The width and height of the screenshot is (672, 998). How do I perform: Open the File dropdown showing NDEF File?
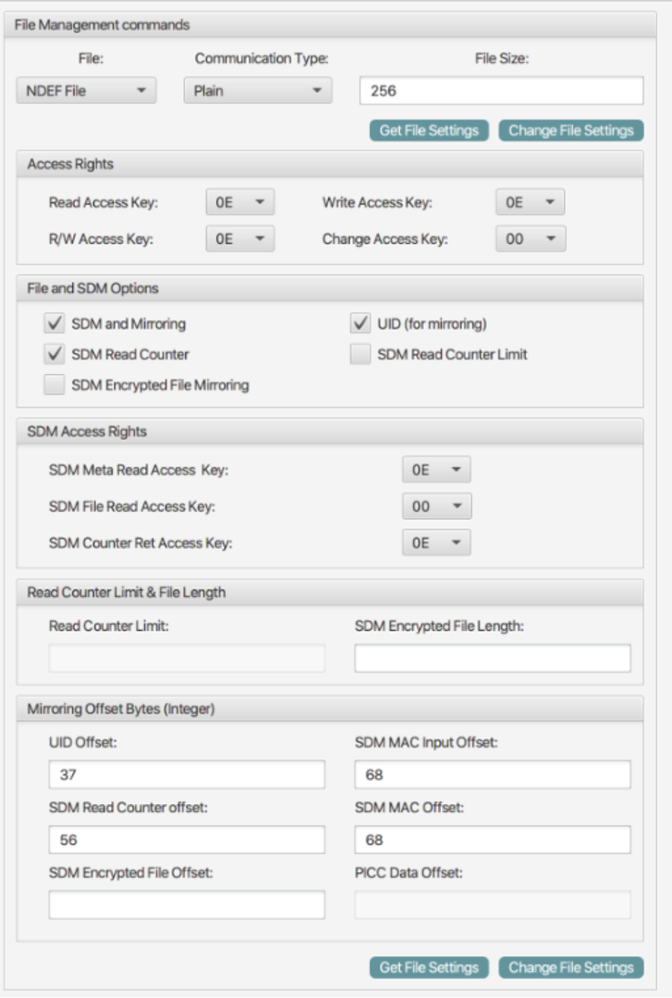pos(86,91)
